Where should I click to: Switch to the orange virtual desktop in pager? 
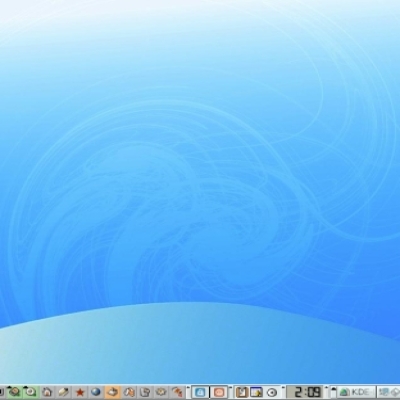click(220, 392)
